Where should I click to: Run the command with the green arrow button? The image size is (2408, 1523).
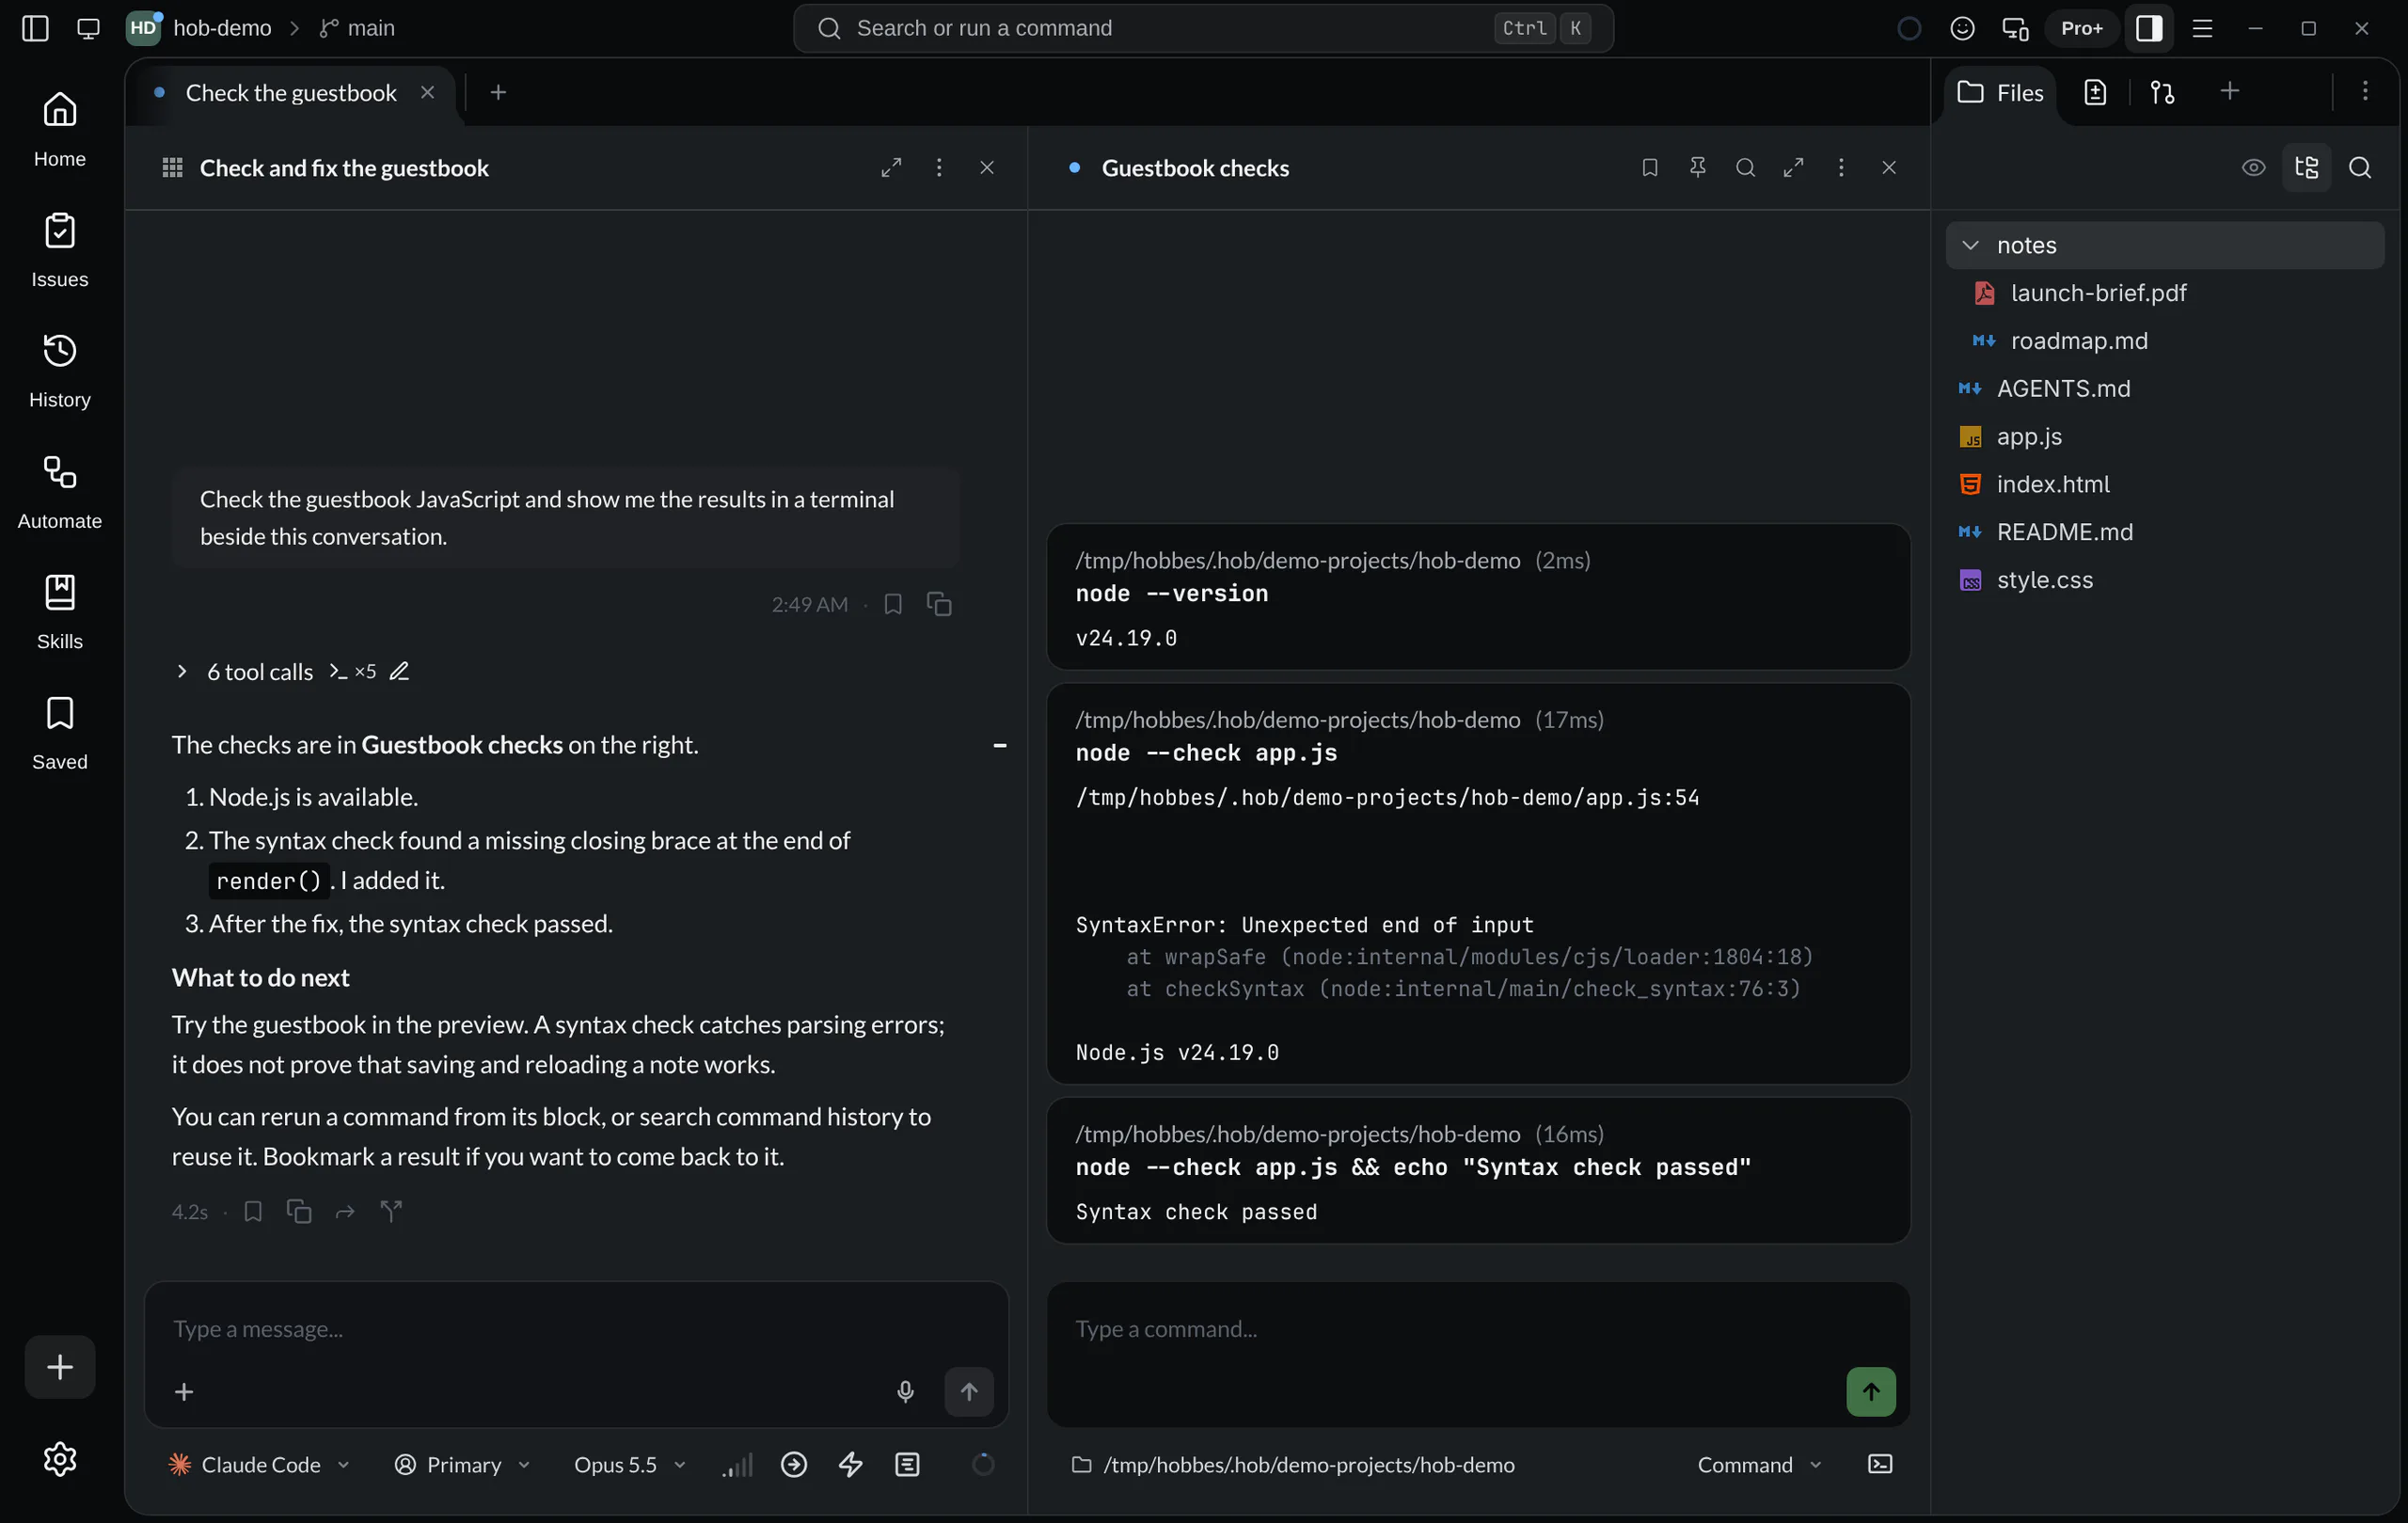click(x=1871, y=1391)
